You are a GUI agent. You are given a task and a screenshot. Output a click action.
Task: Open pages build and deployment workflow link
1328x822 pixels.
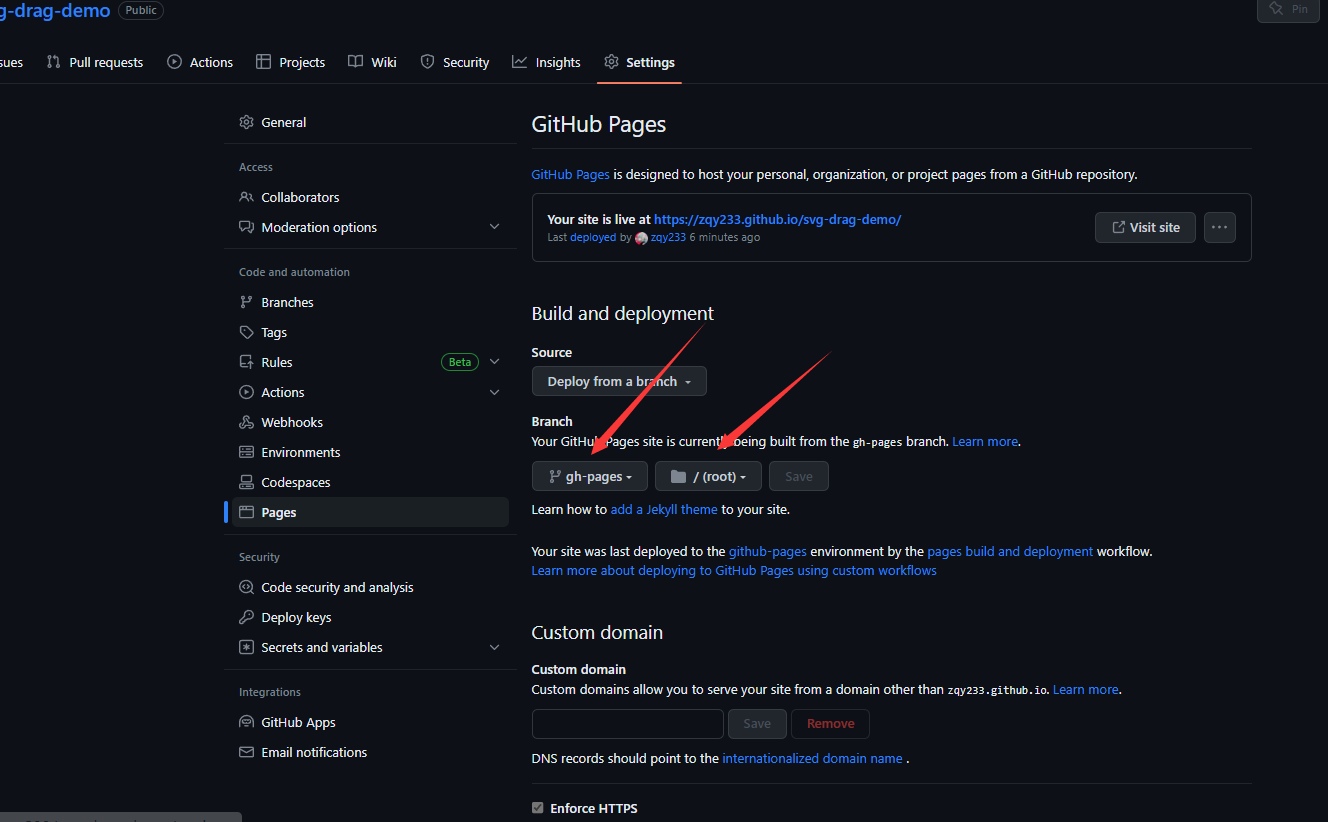(1010, 551)
